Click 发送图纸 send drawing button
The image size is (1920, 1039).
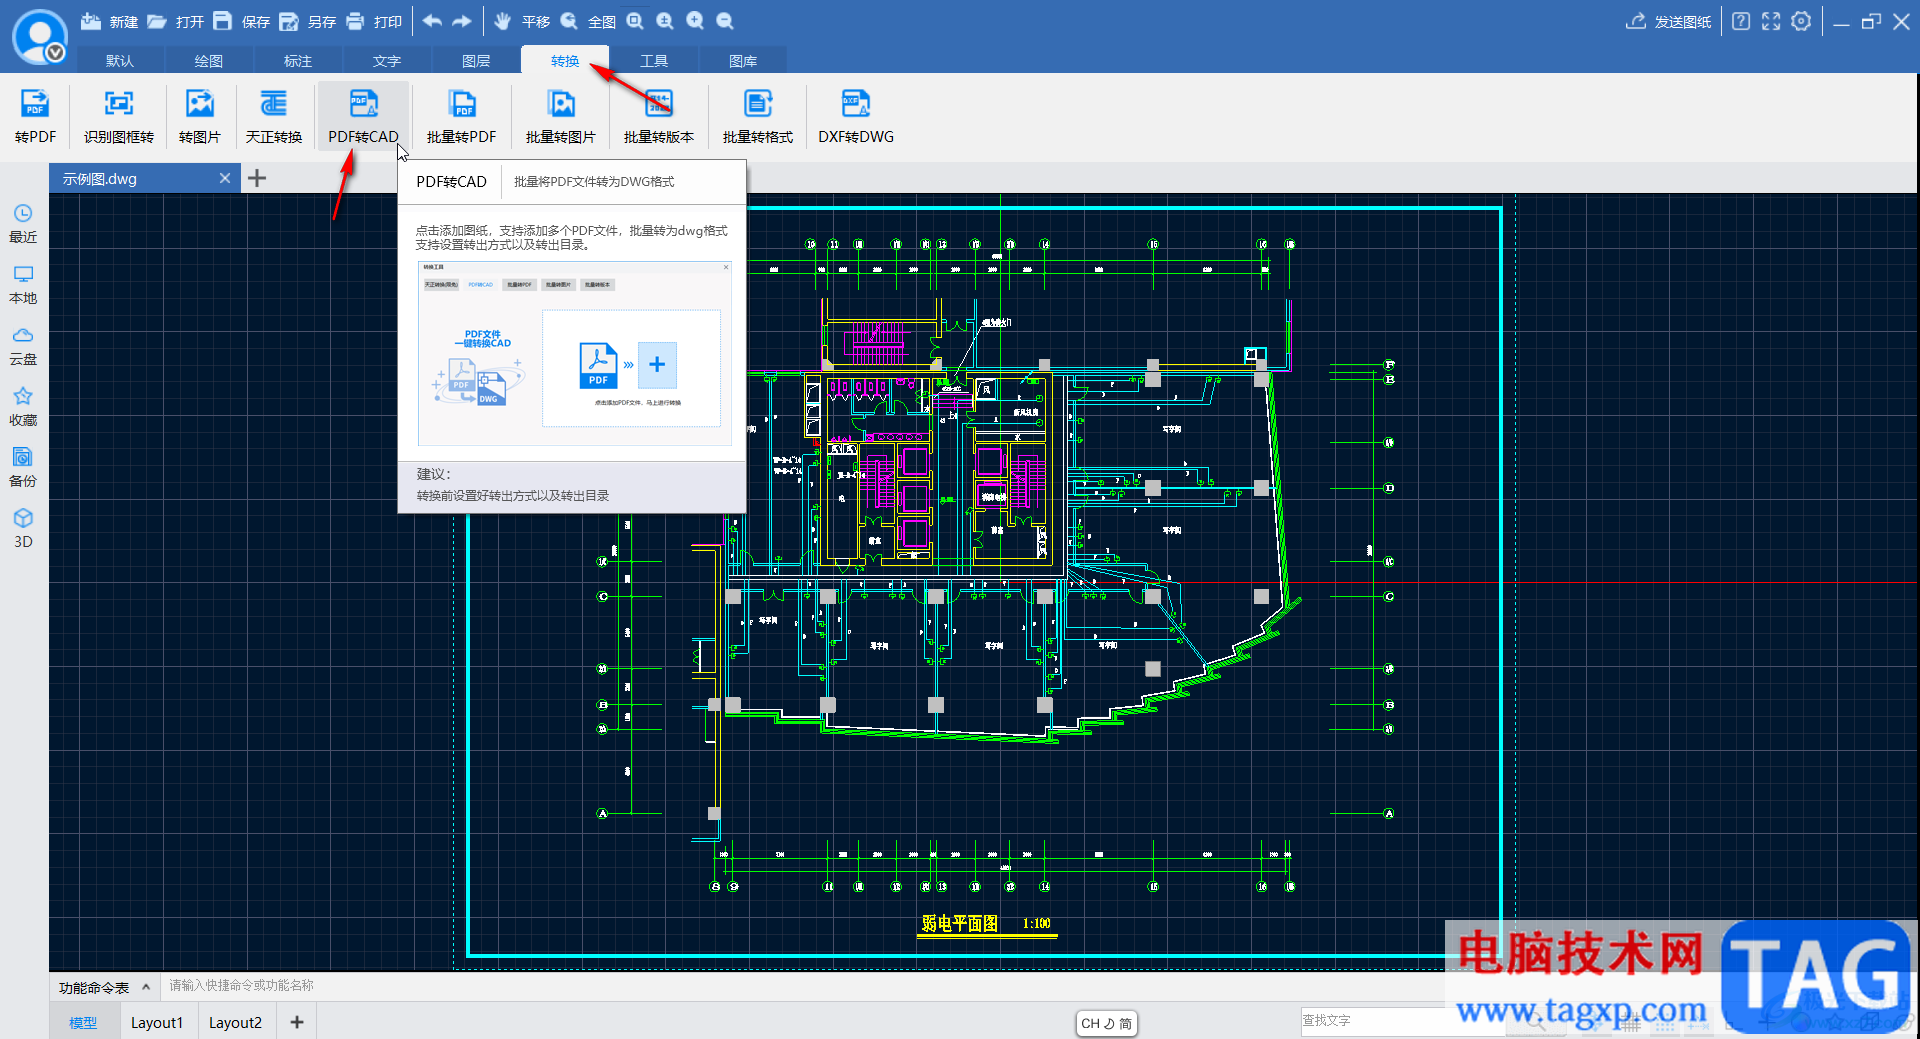click(1668, 21)
